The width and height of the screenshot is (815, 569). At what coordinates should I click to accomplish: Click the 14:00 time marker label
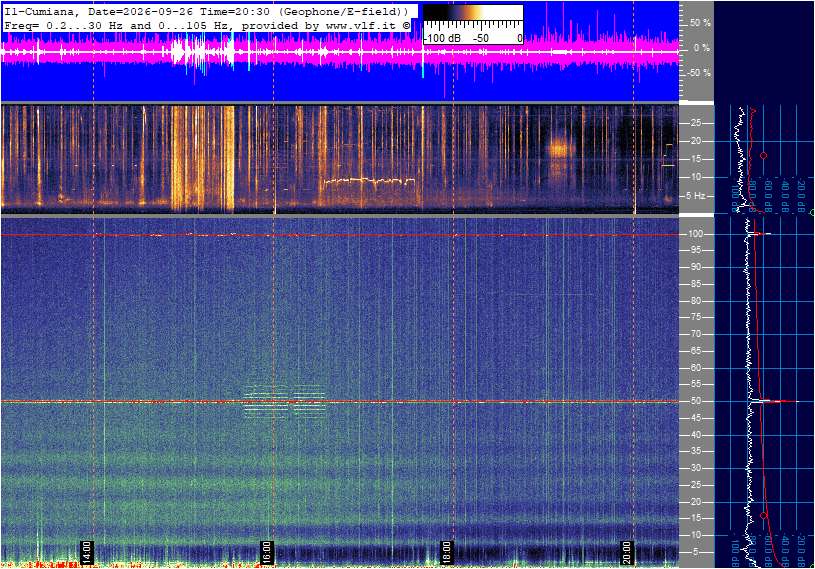[x=86, y=552]
